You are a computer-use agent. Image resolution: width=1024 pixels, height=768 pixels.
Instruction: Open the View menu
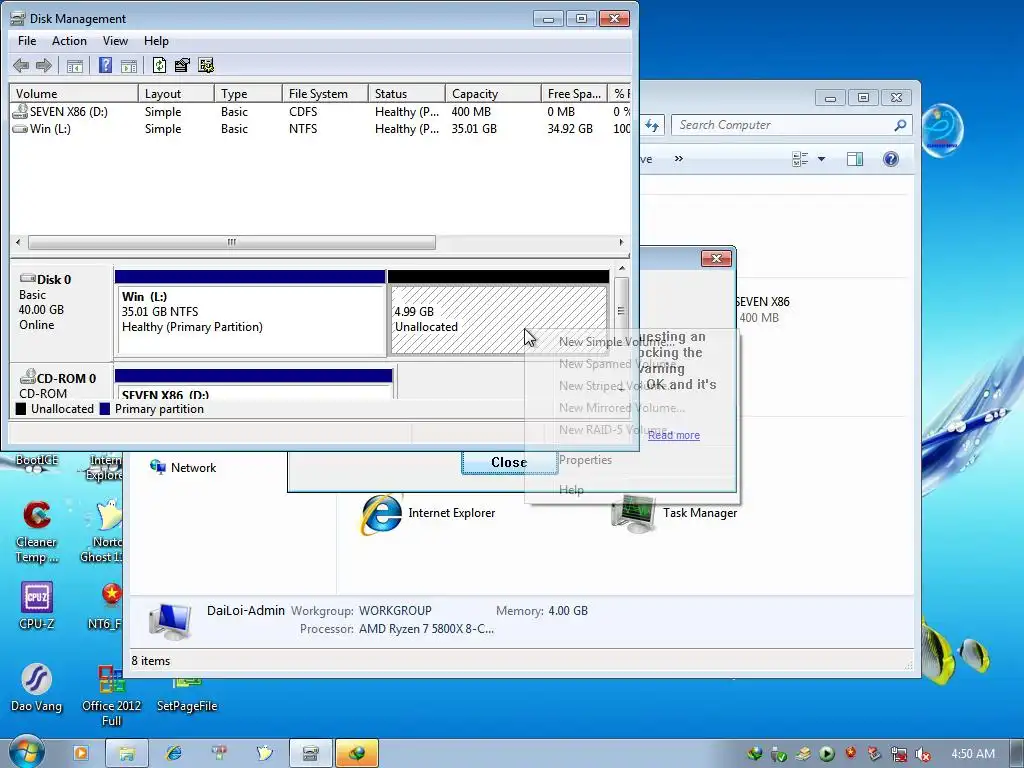(115, 40)
